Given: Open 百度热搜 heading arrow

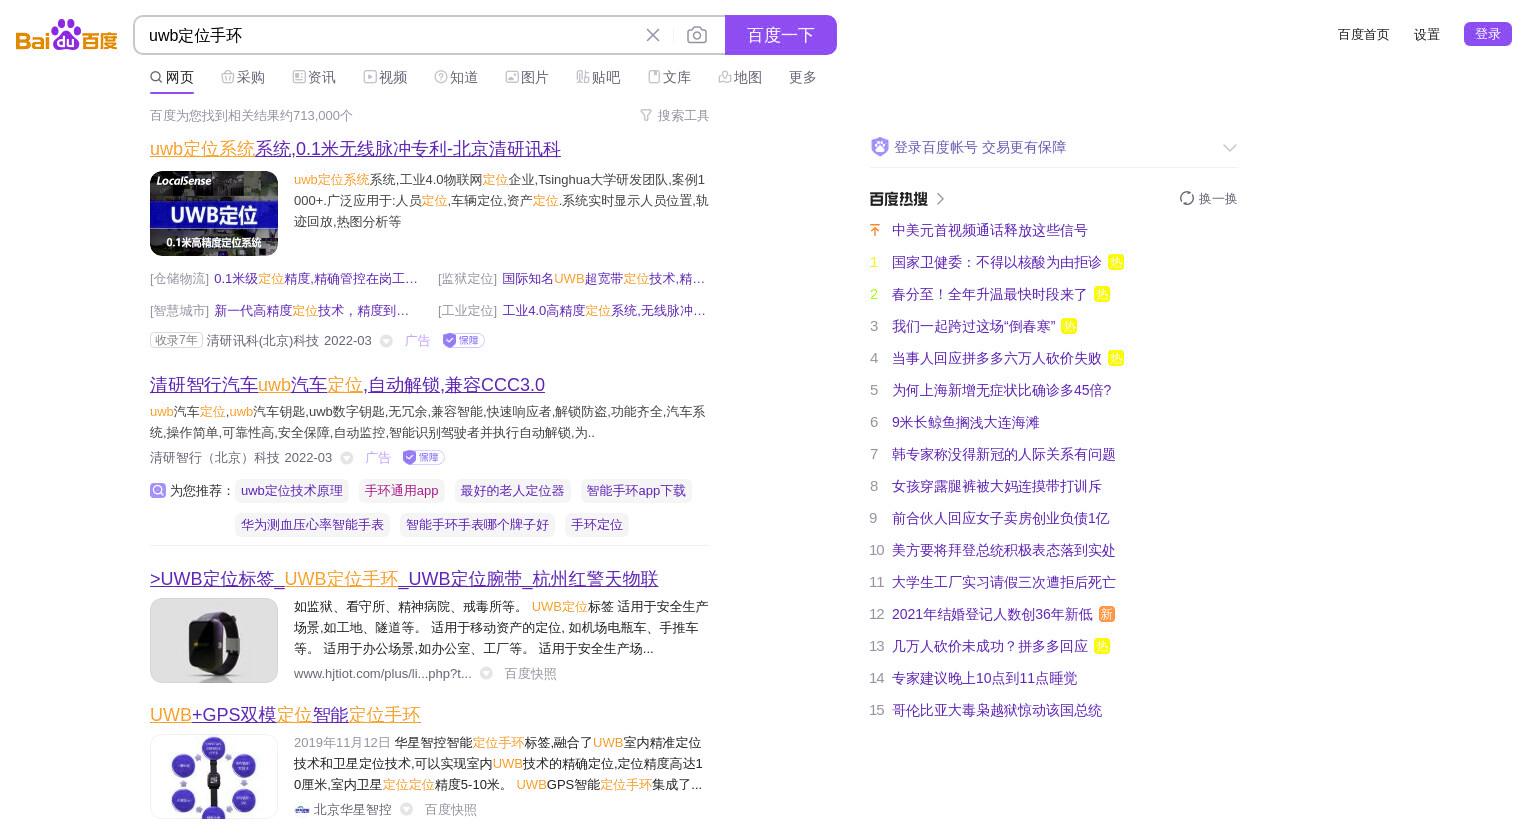Looking at the screenshot, I should [x=941, y=199].
